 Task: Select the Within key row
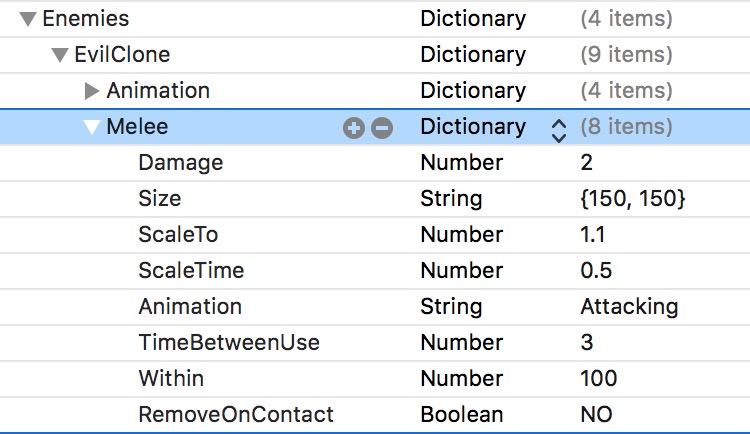pos(171,379)
